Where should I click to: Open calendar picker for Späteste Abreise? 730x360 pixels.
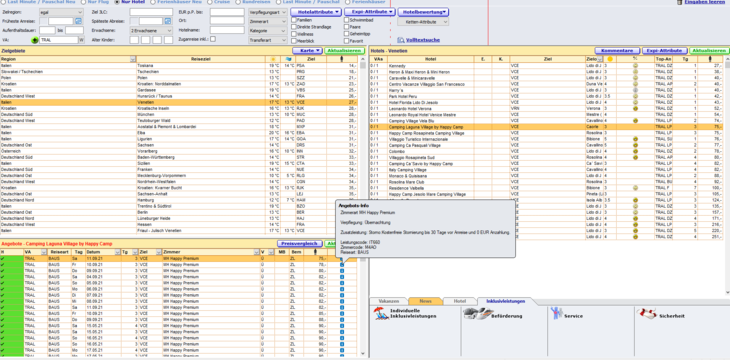point(167,21)
